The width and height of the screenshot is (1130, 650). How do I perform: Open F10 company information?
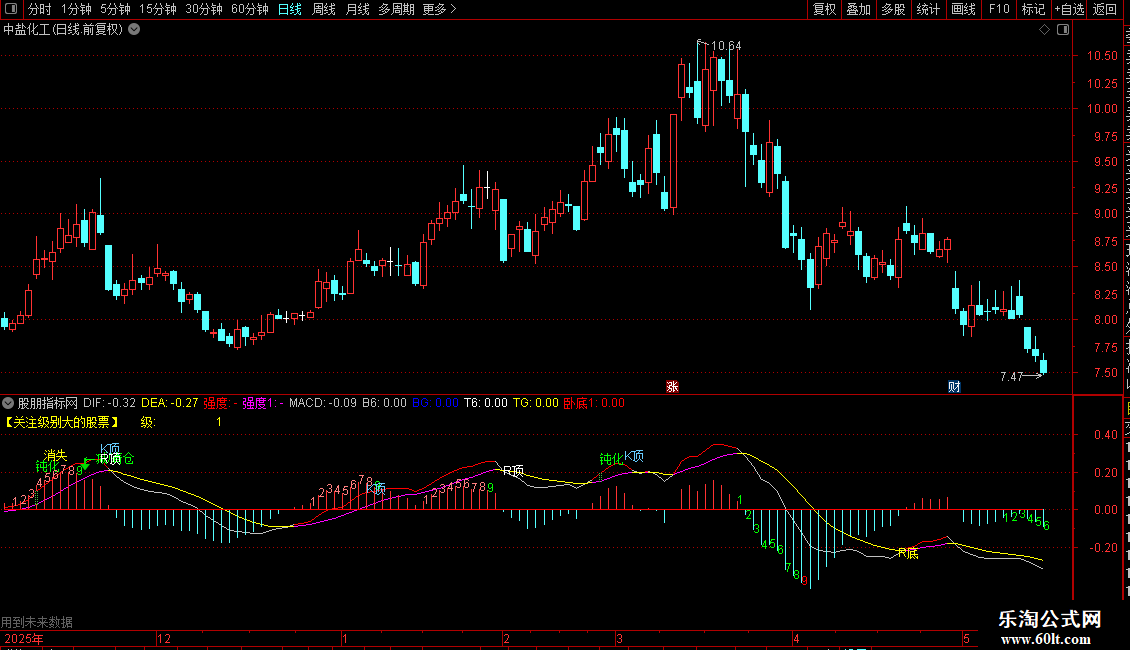pos(999,9)
